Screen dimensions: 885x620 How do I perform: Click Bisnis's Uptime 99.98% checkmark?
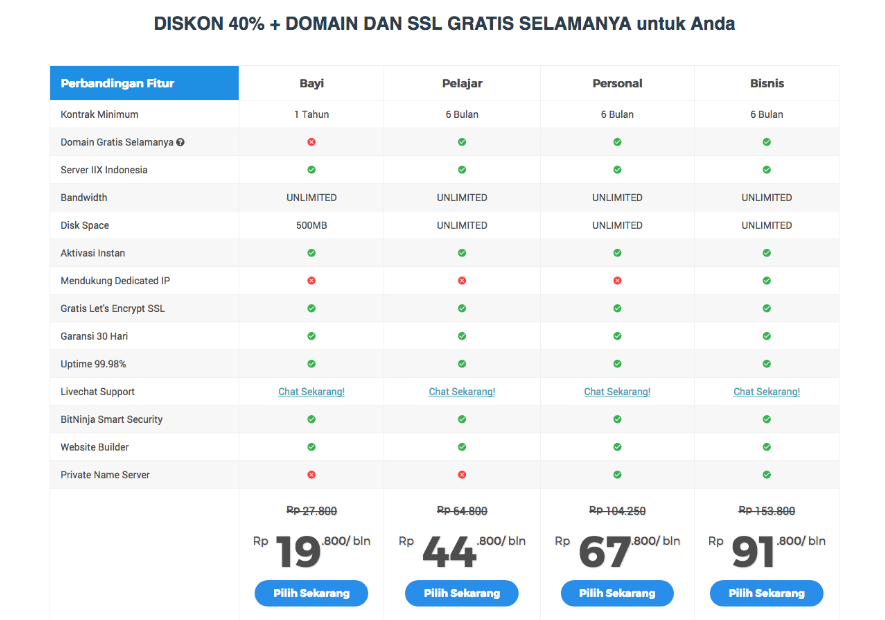pos(766,364)
